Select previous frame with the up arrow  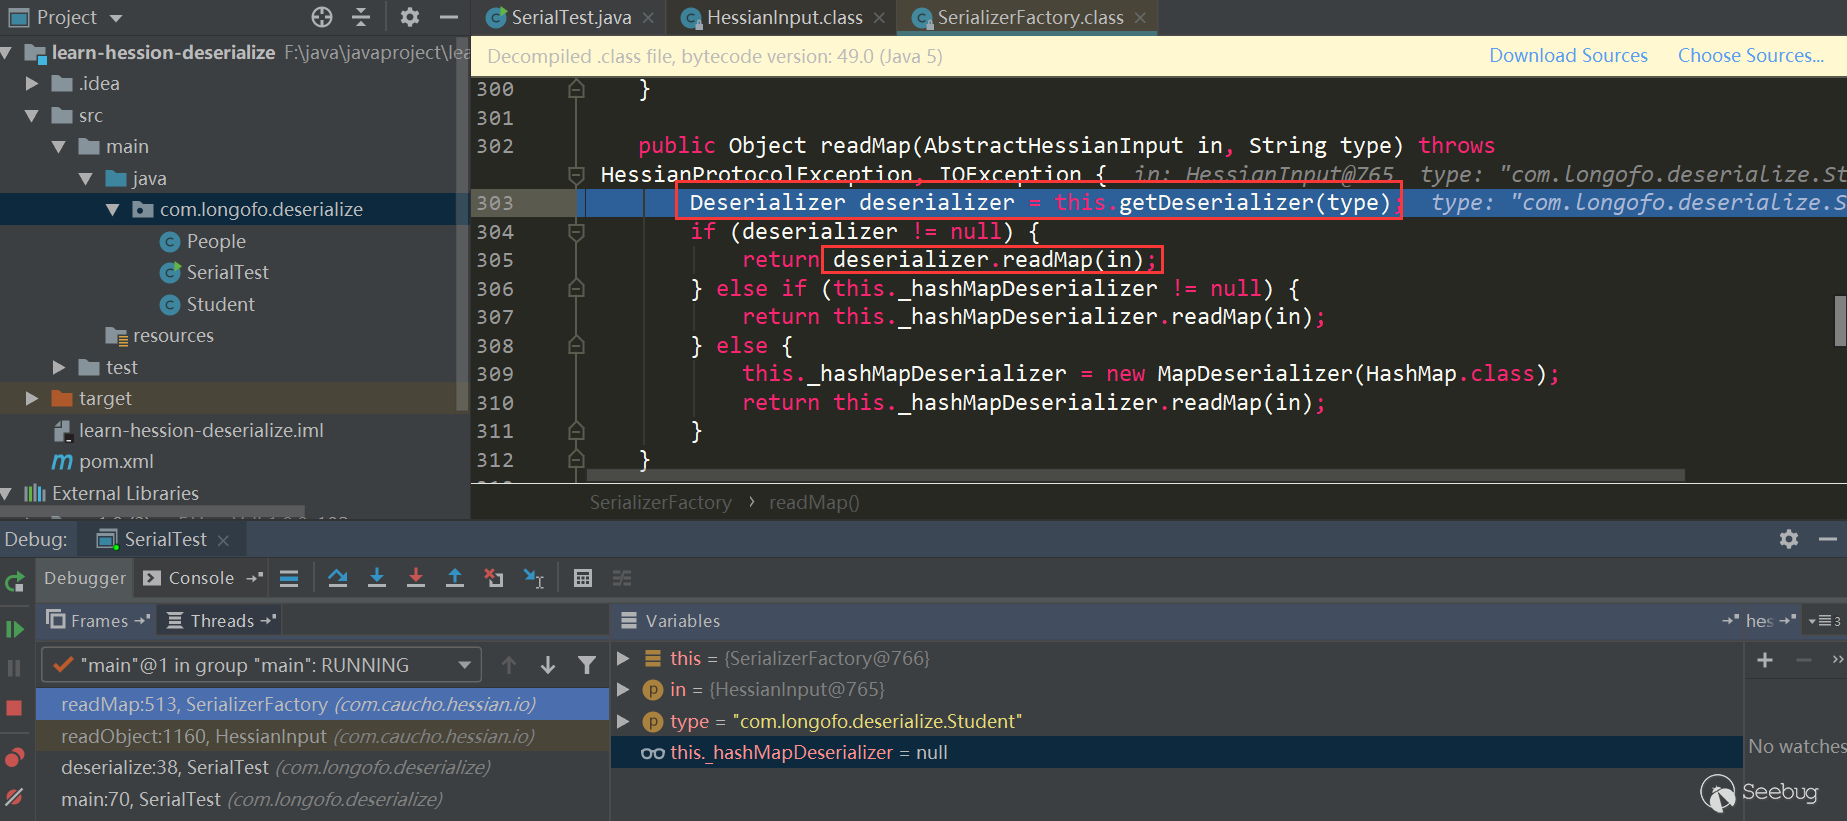509,665
